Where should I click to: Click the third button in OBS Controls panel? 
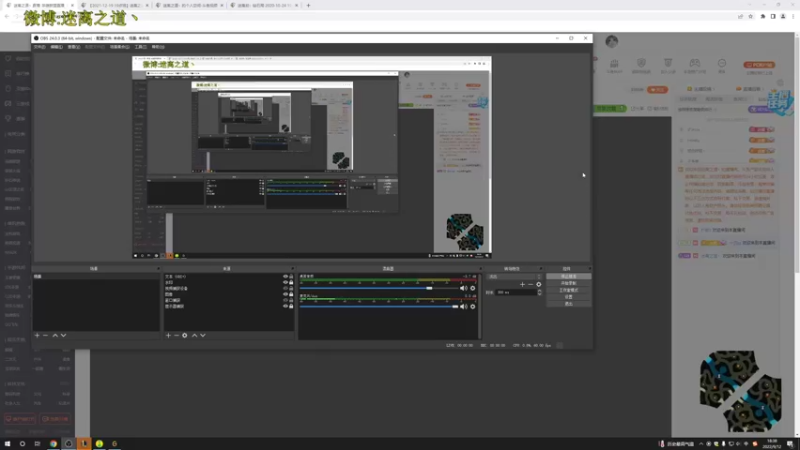pos(568,290)
